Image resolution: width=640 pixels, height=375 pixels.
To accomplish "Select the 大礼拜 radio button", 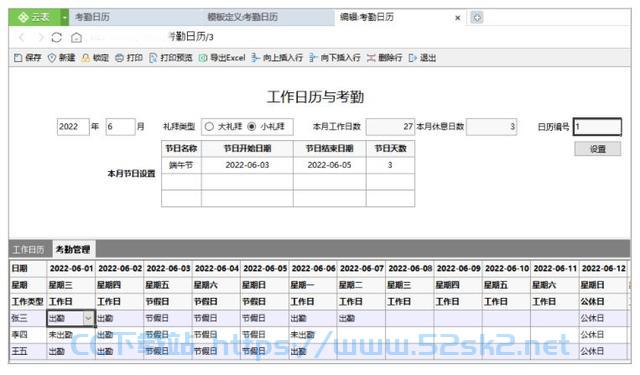I will click(x=209, y=126).
